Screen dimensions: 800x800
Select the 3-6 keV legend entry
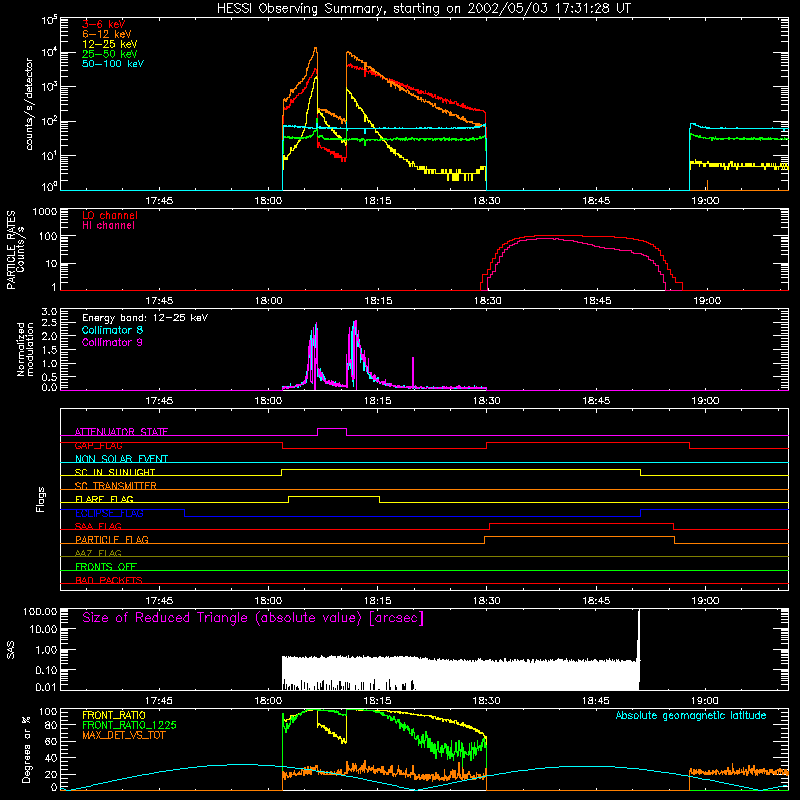point(104,24)
